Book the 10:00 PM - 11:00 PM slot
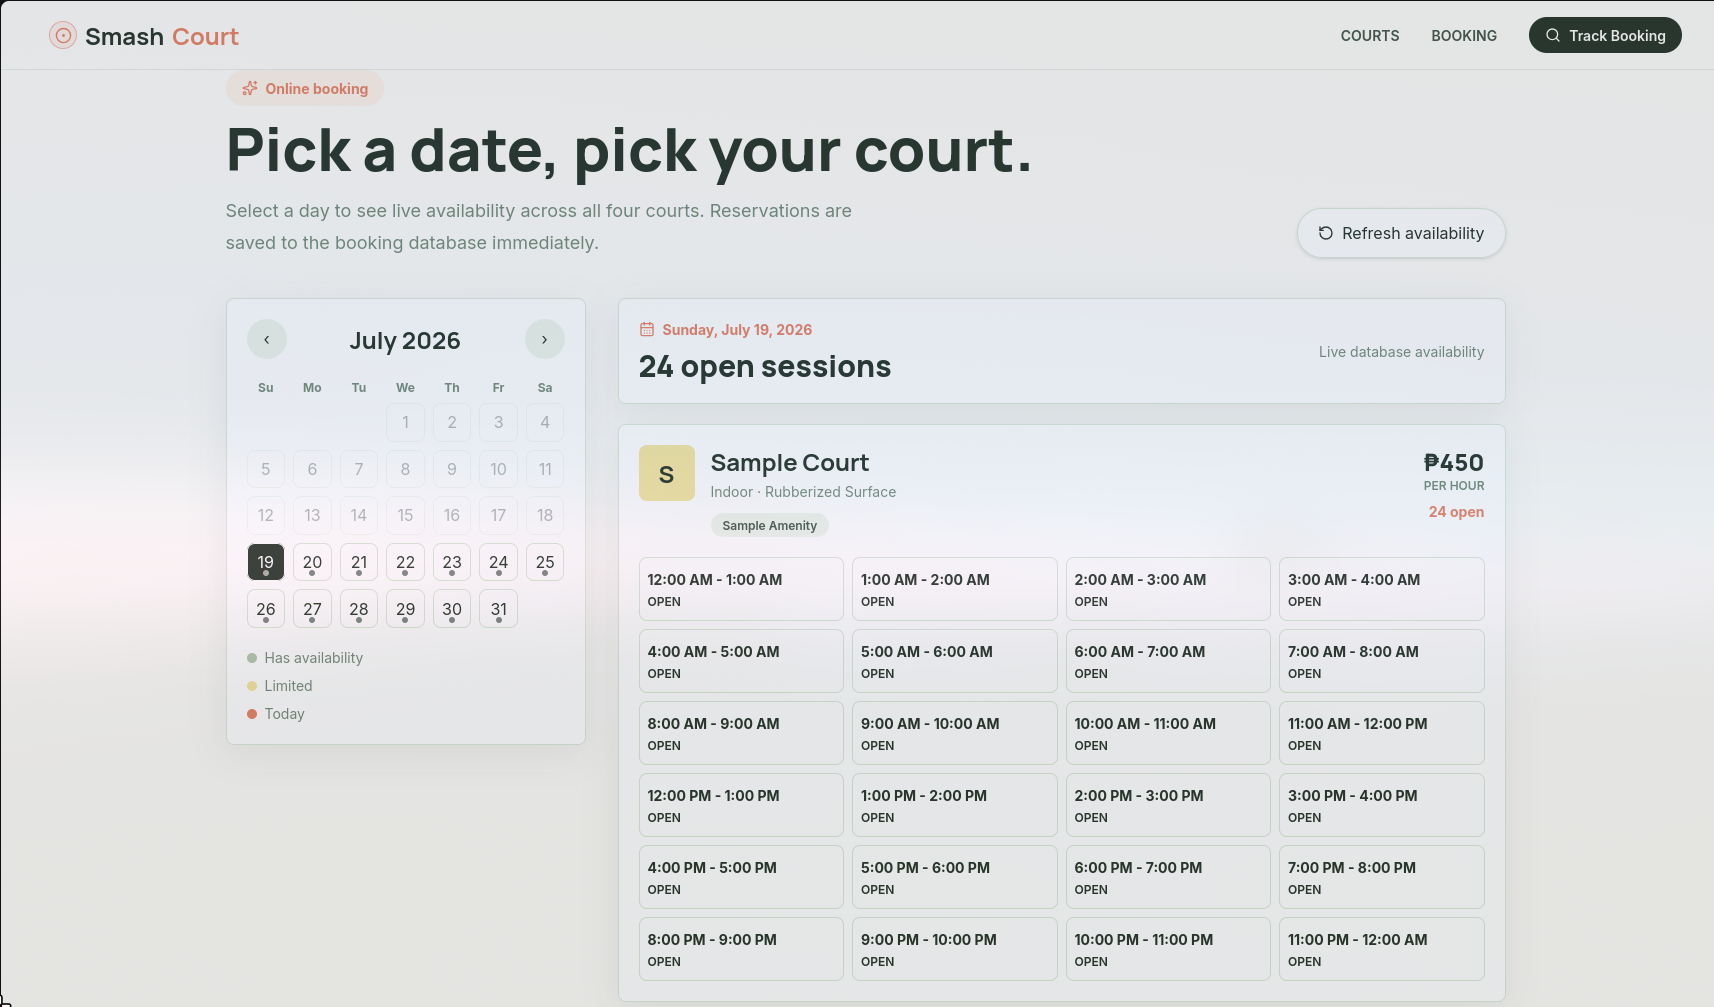1714x1007 pixels. coord(1168,949)
